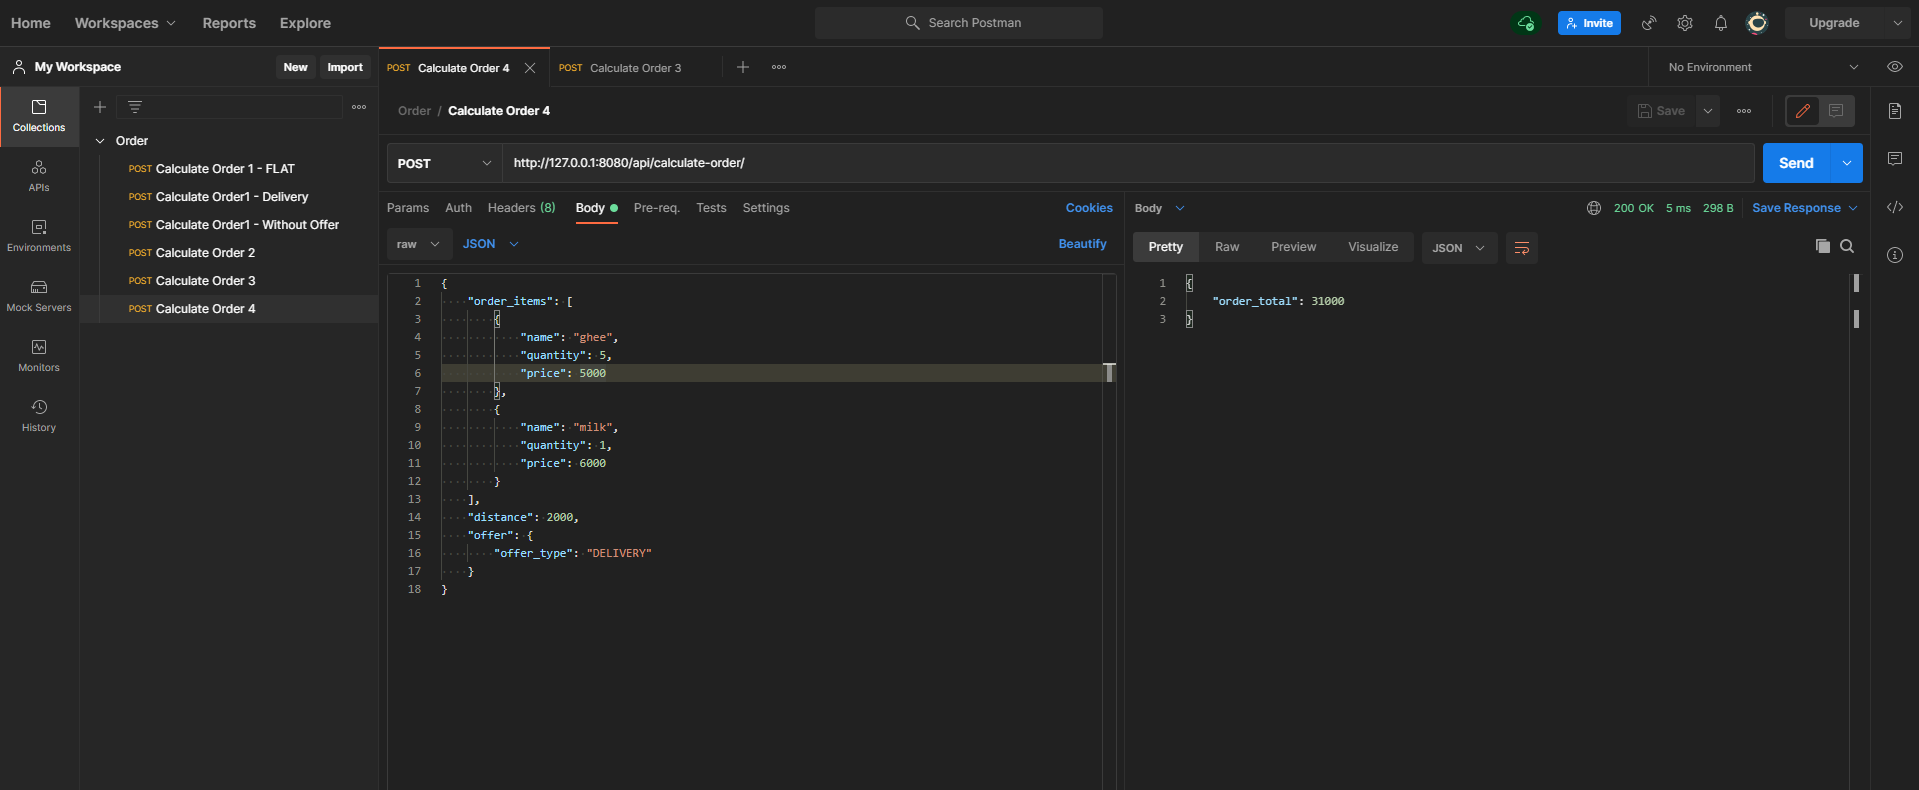Open the user avatar menu
The width and height of the screenshot is (1919, 790).
[1757, 23]
